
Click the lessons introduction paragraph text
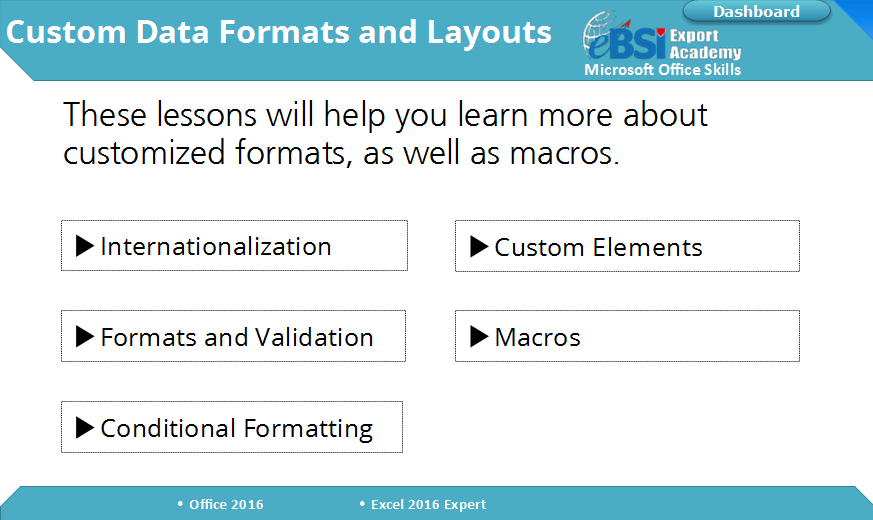click(385, 134)
